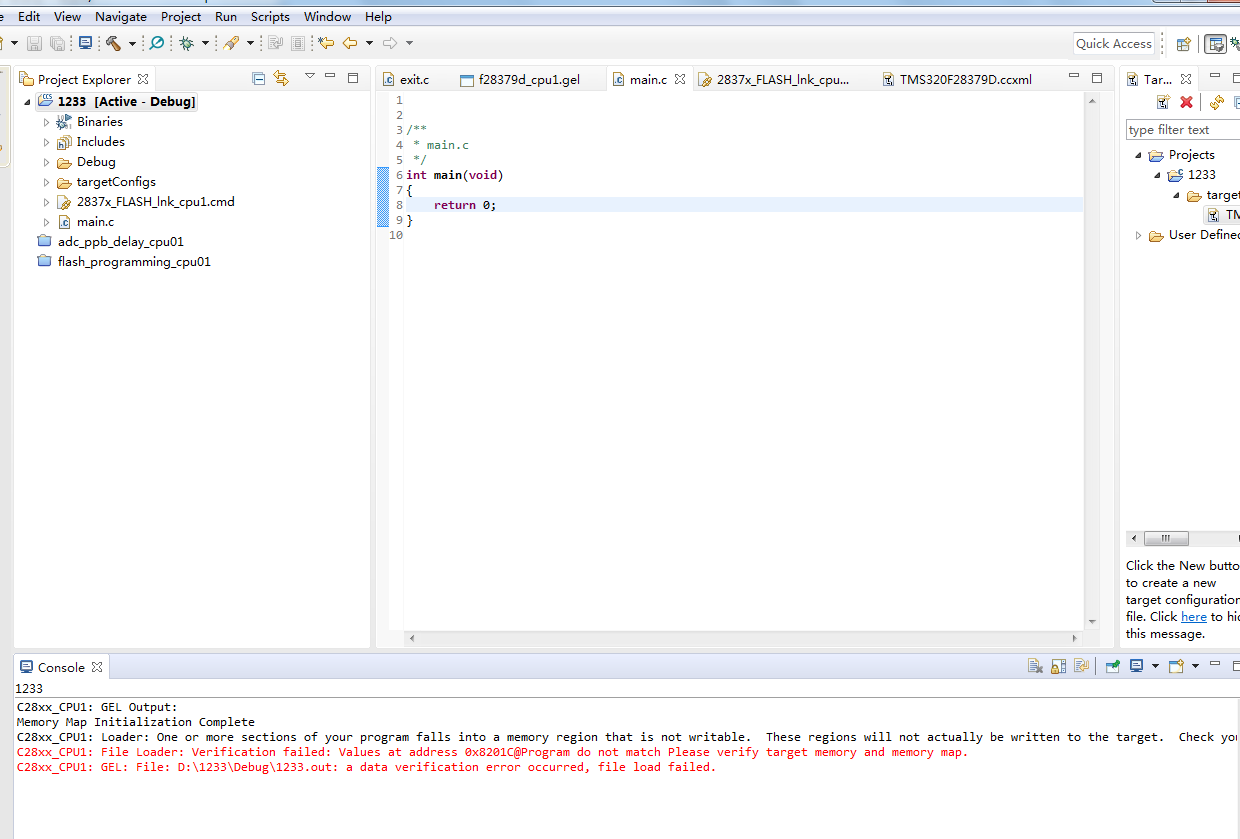Click Open Console icon
1240x839 pixels.
click(1176, 666)
